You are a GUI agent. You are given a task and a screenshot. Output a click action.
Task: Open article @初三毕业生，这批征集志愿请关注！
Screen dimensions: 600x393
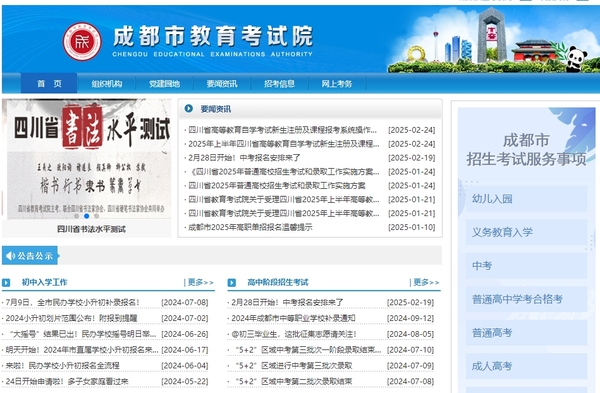pyautogui.click(x=294, y=334)
